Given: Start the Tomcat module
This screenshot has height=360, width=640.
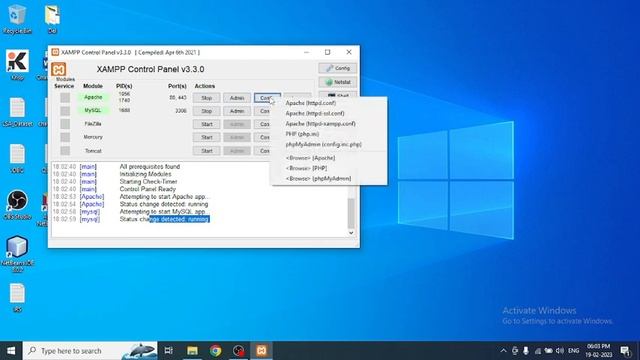Looking at the screenshot, I should (207, 151).
